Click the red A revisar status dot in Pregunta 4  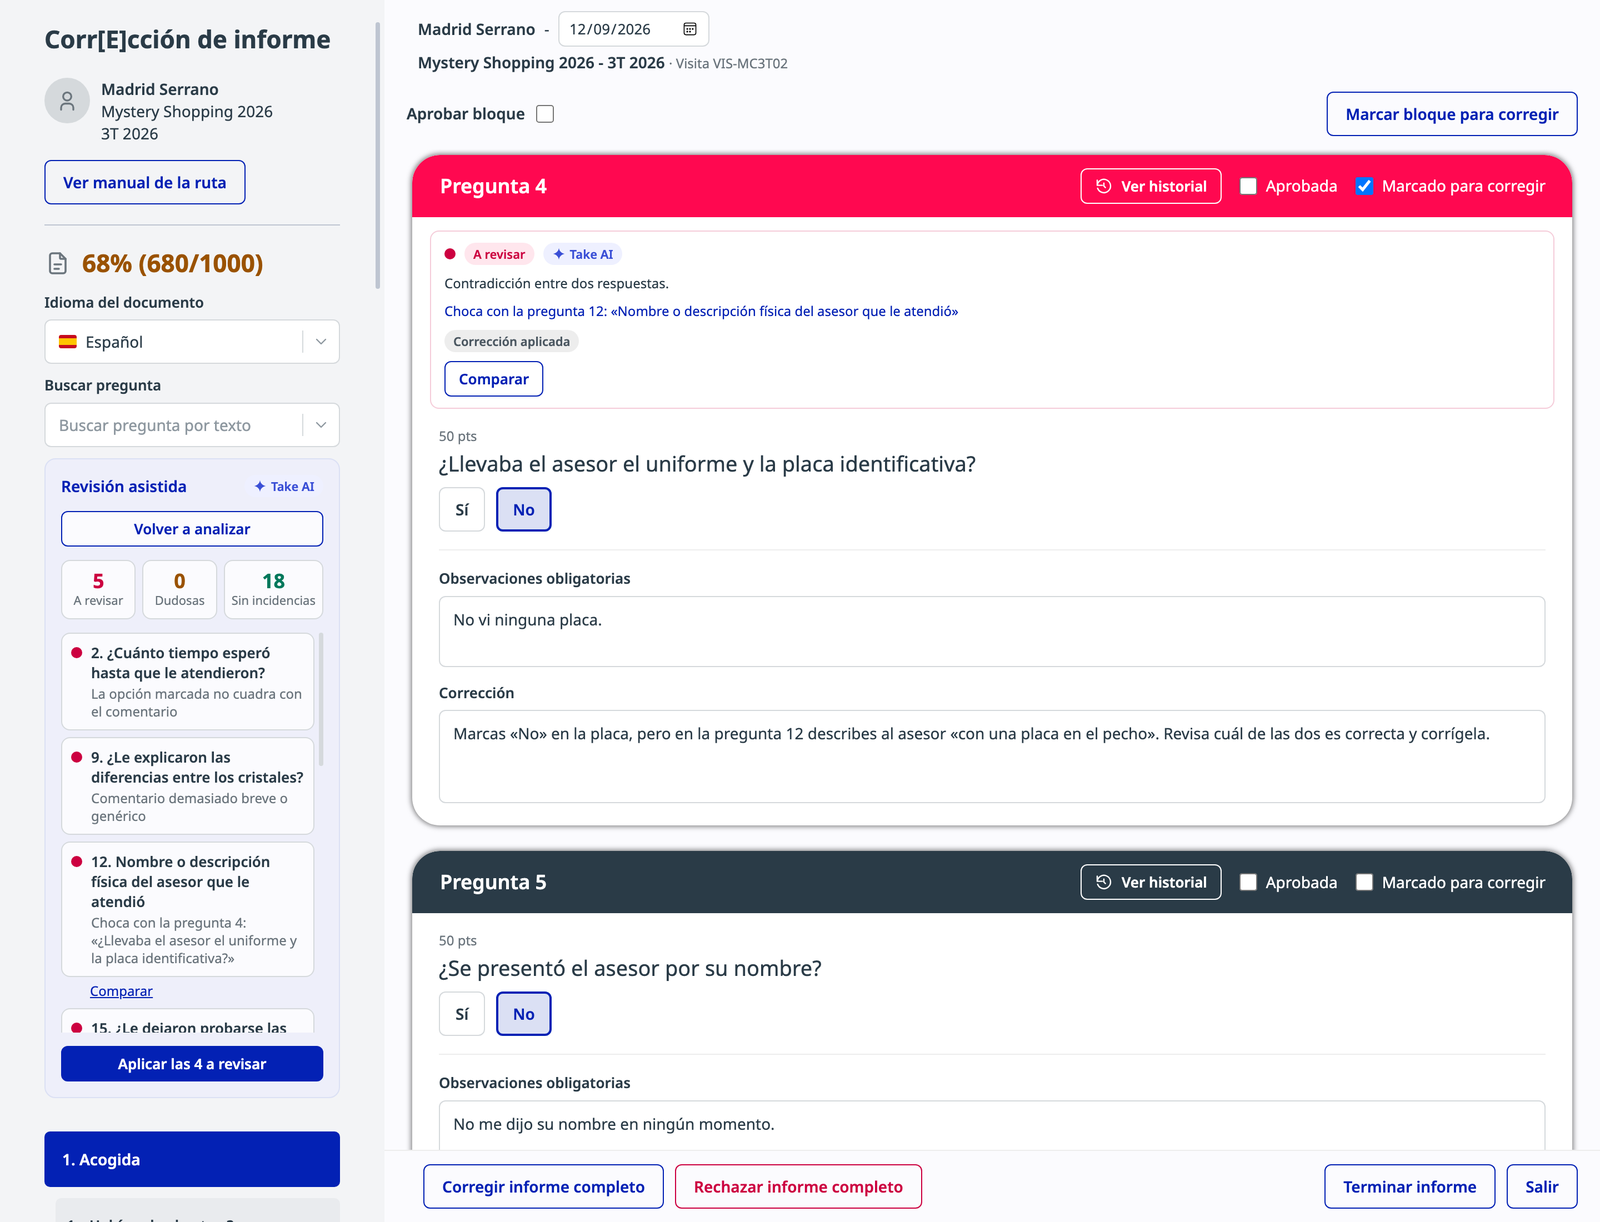tap(450, 254)
